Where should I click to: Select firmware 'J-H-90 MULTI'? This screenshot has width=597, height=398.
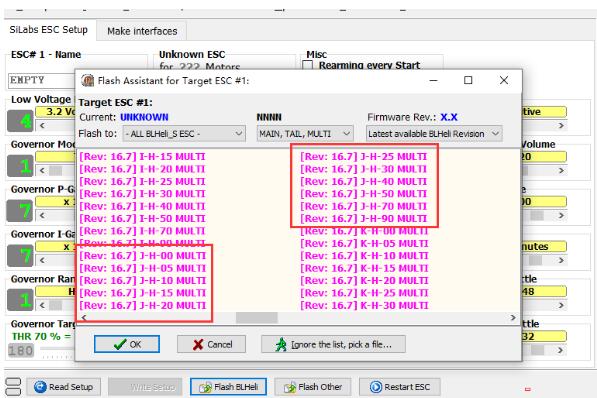[364, 219]
